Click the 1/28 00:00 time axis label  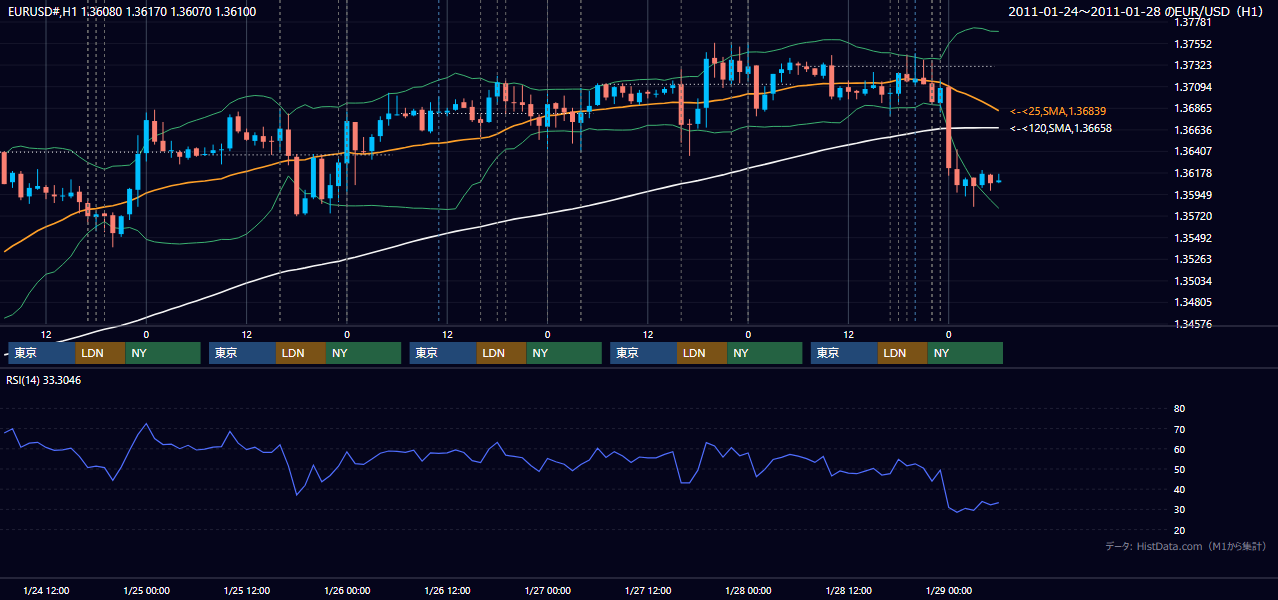pos(749,590)
